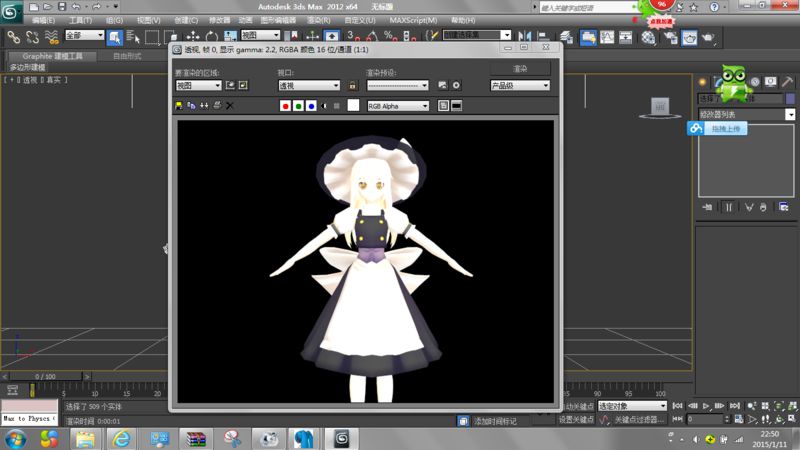Open the reference coordinate system dropdown
The image size is (800, 450).
point(260,35)
